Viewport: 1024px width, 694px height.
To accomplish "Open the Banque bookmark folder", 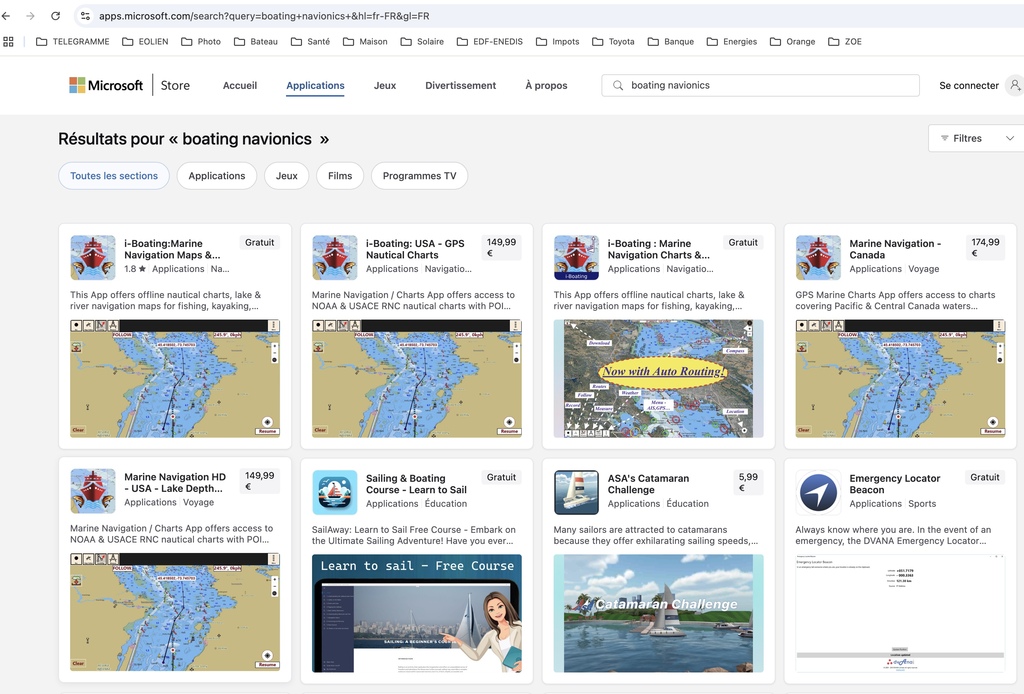I will pyautogui.click(x=671, y=42).
